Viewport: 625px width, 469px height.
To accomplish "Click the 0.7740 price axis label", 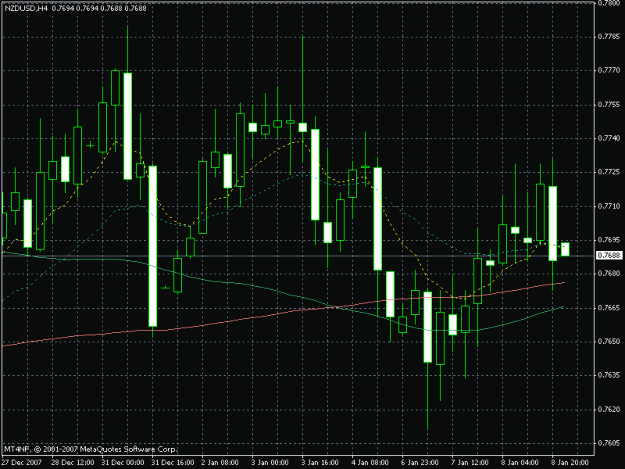I will 609,138.
